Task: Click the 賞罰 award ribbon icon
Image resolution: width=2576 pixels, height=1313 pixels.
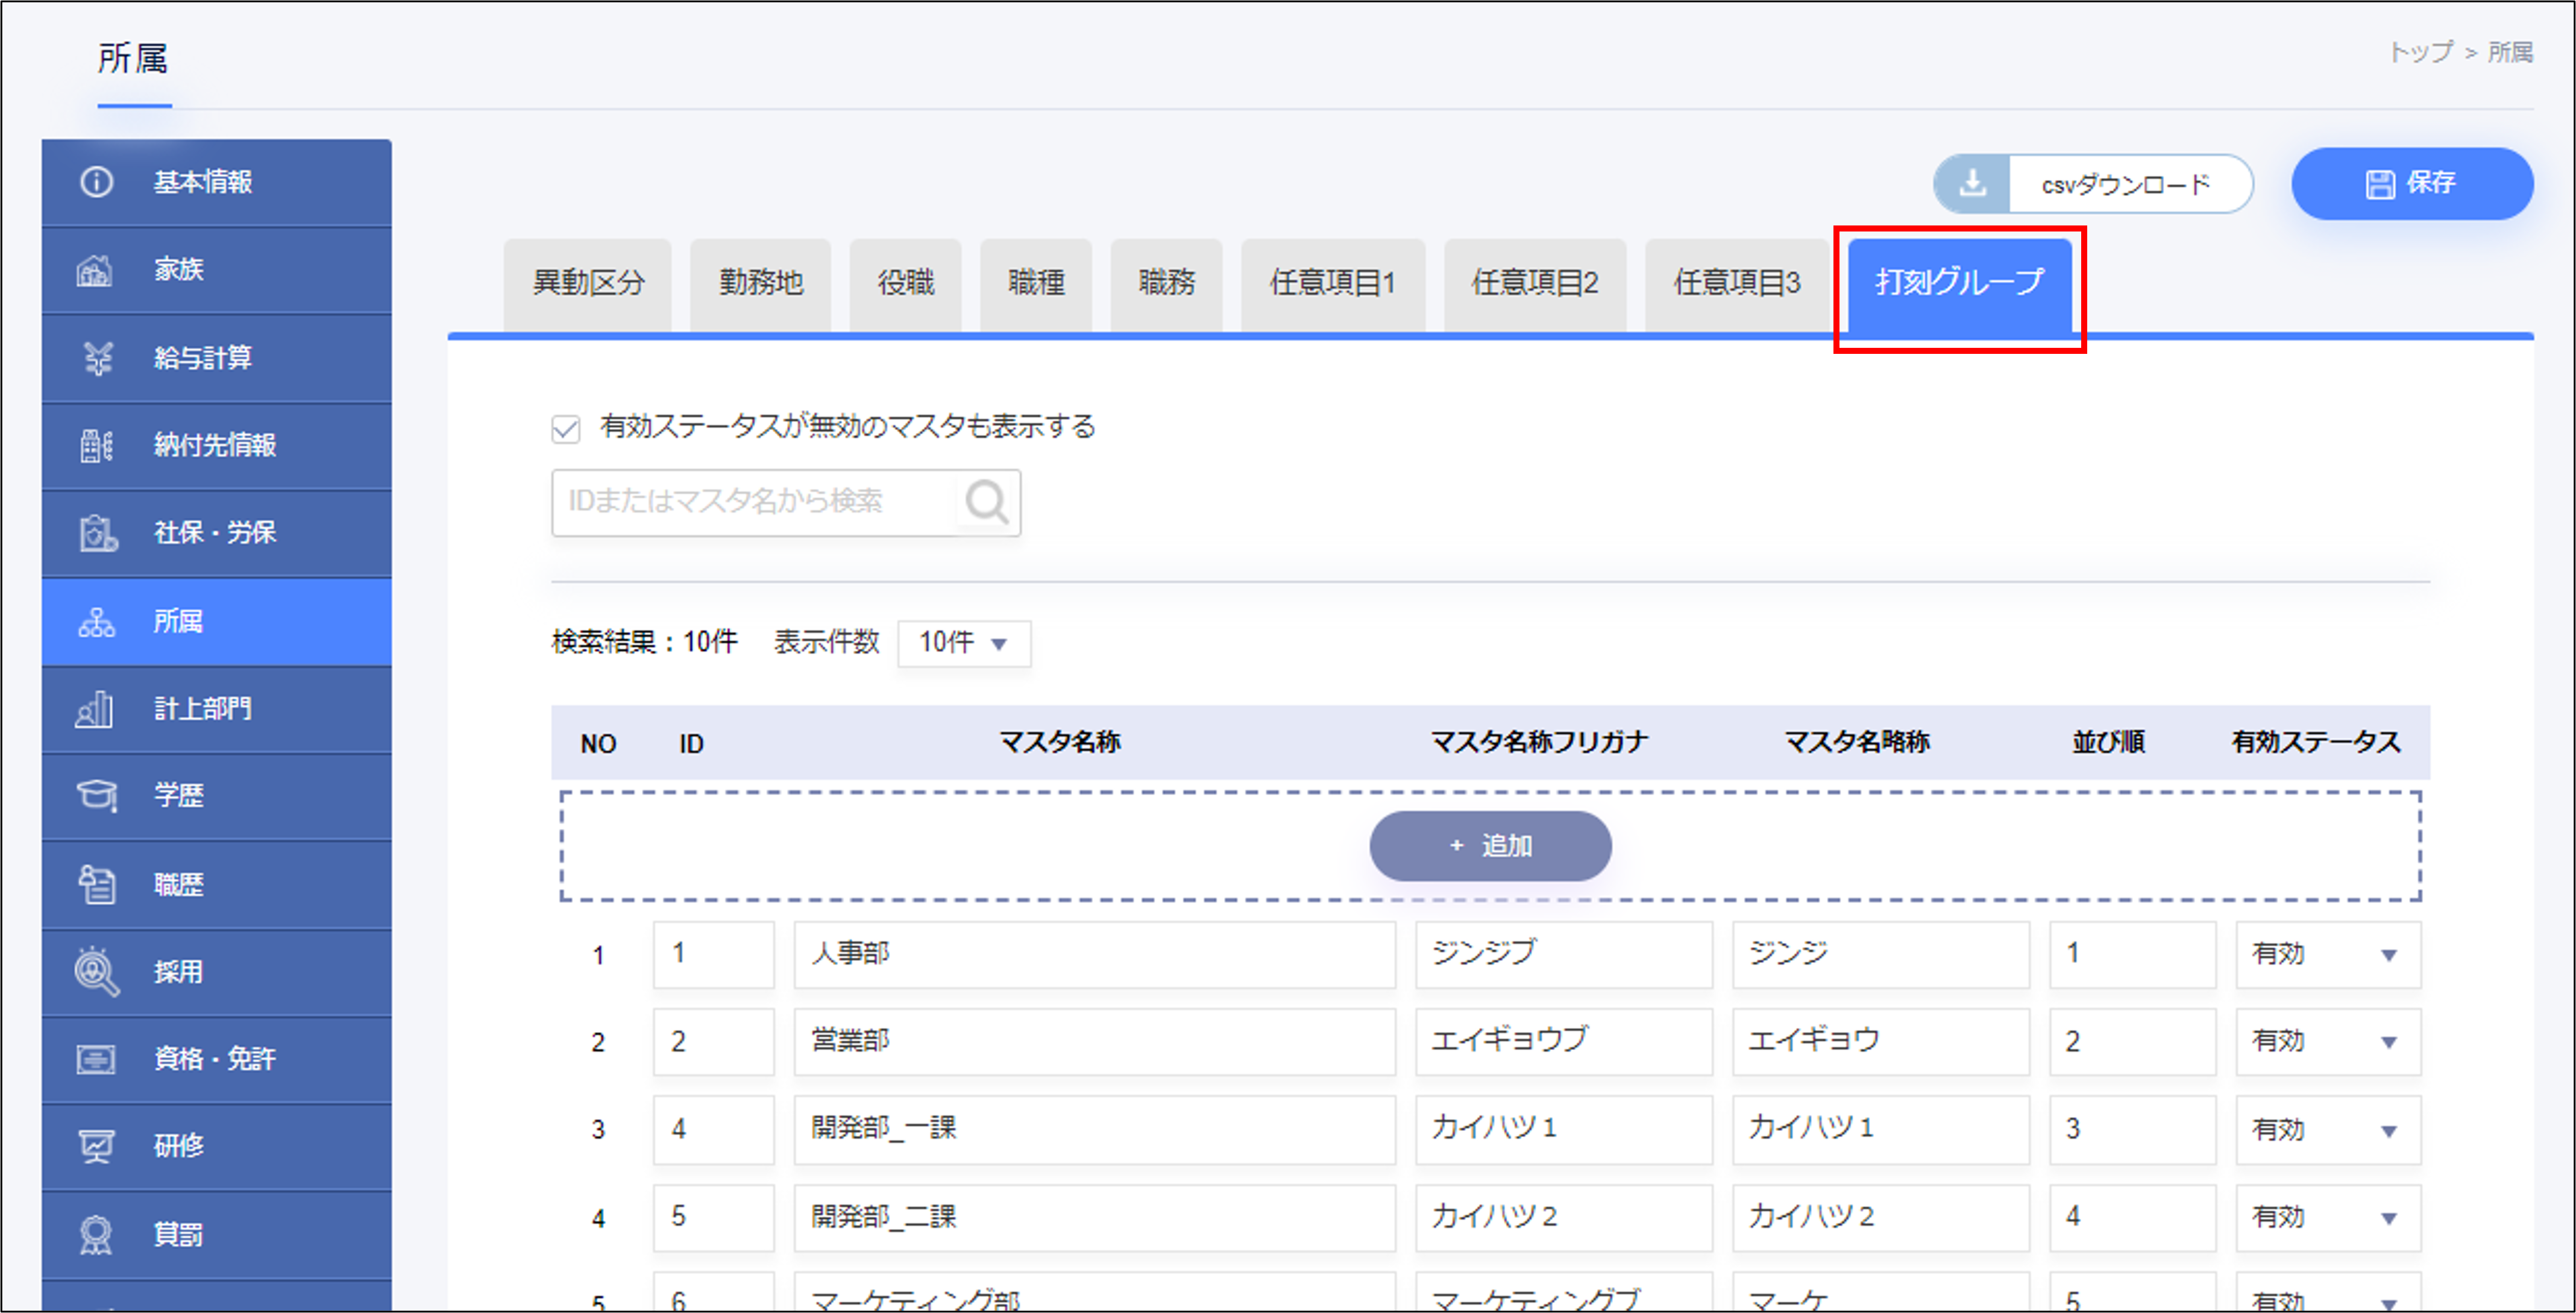Action: pyautogui.click(x=96, y=1235)
